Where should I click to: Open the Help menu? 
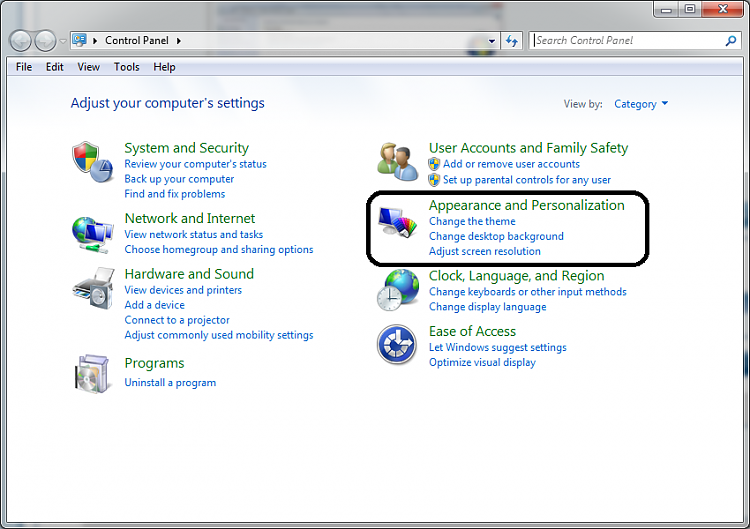click(164, 67)
